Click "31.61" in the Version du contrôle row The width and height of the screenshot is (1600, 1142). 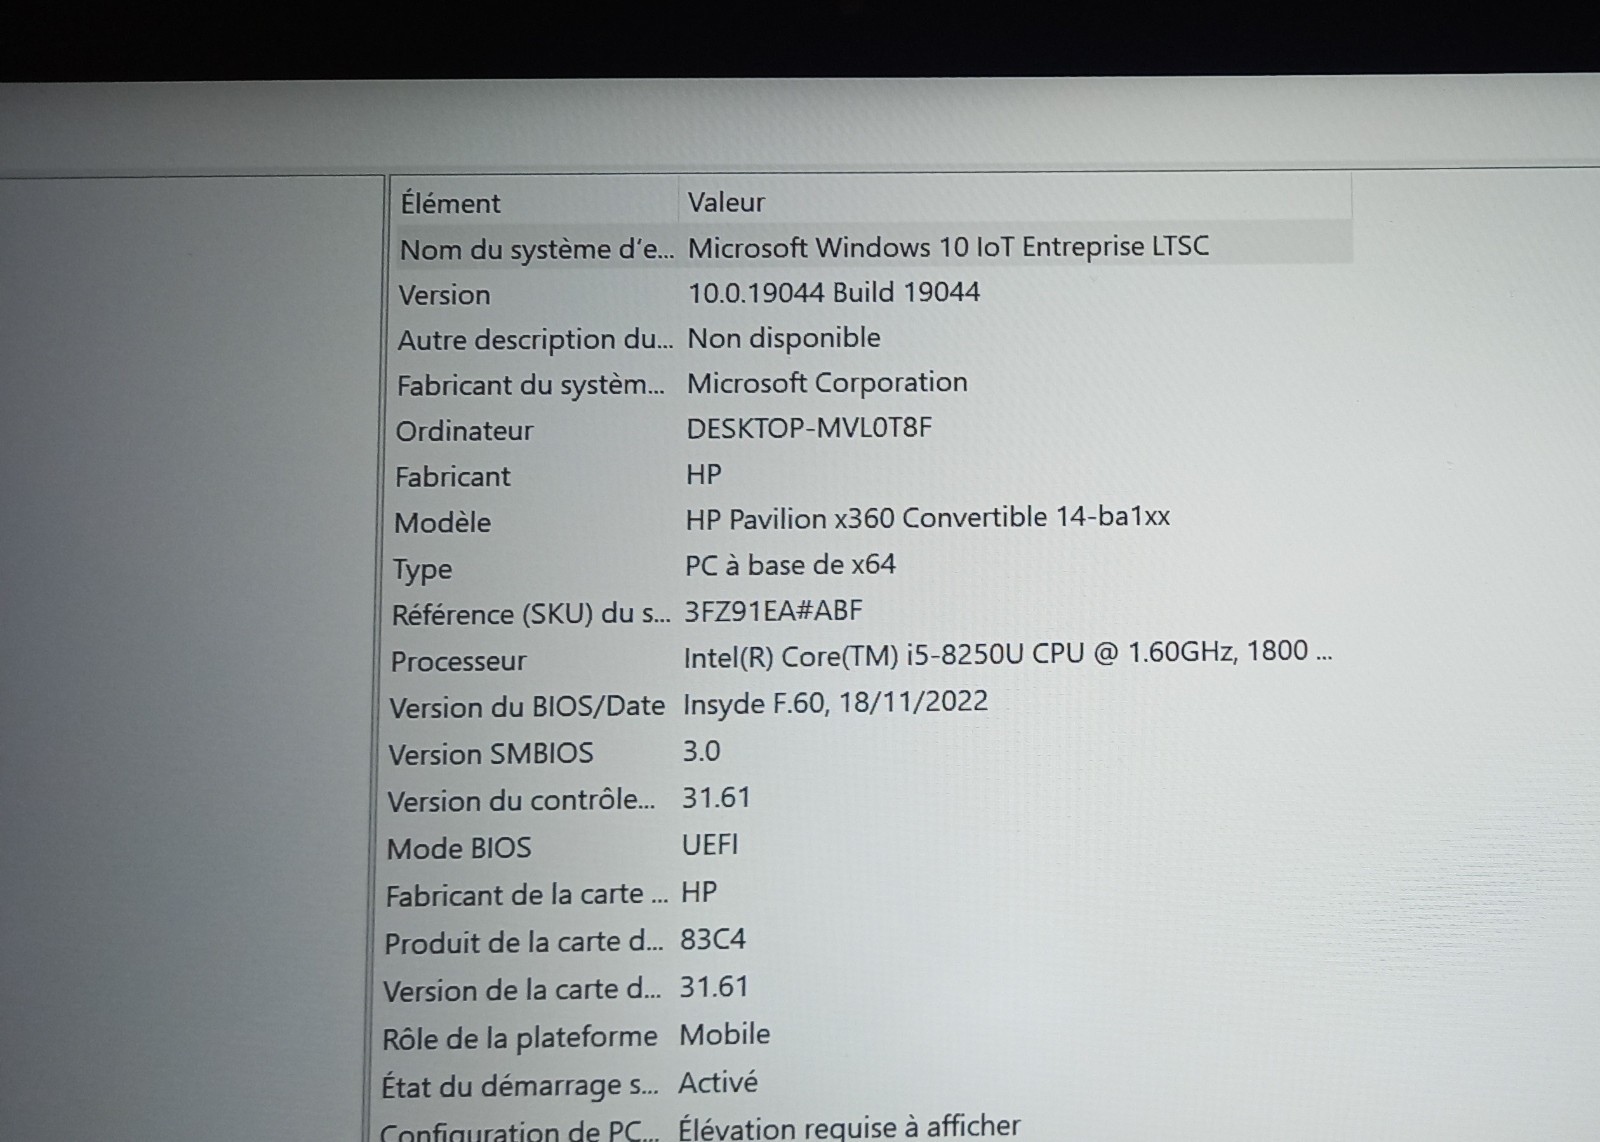click(x=716, y=798)
